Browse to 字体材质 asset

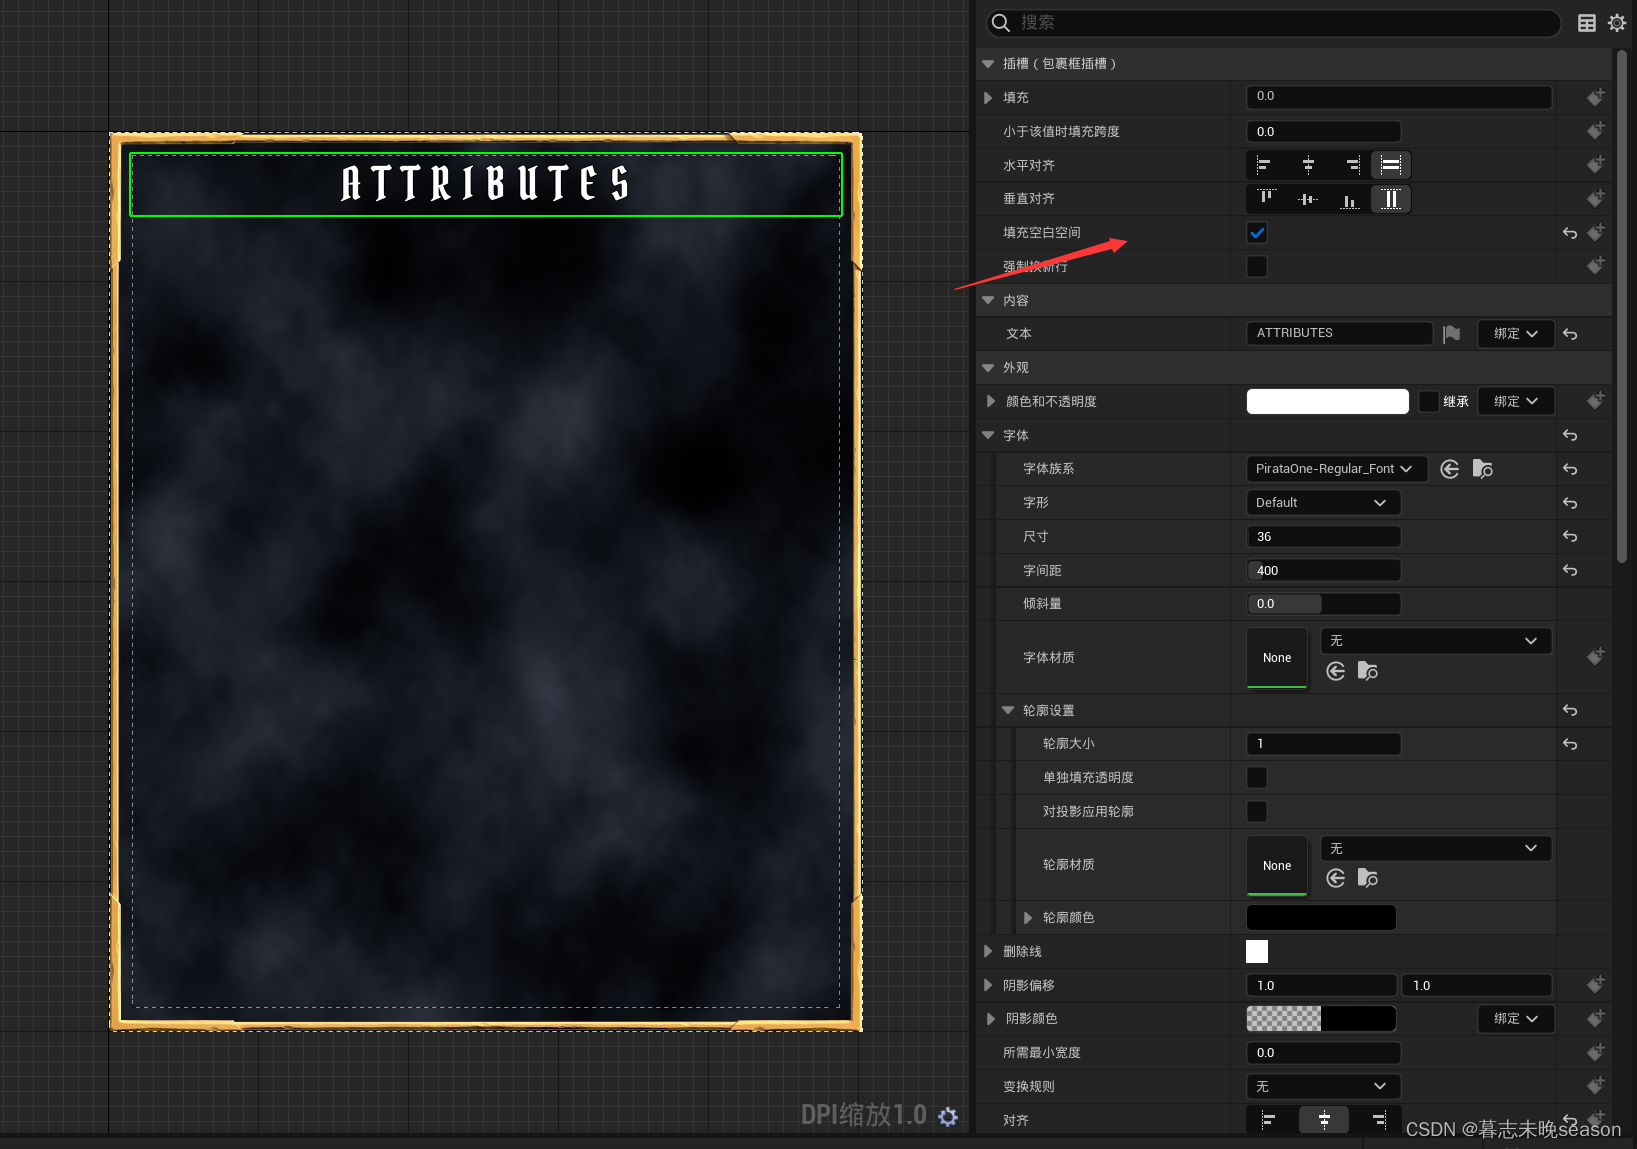pos(1368,671)
